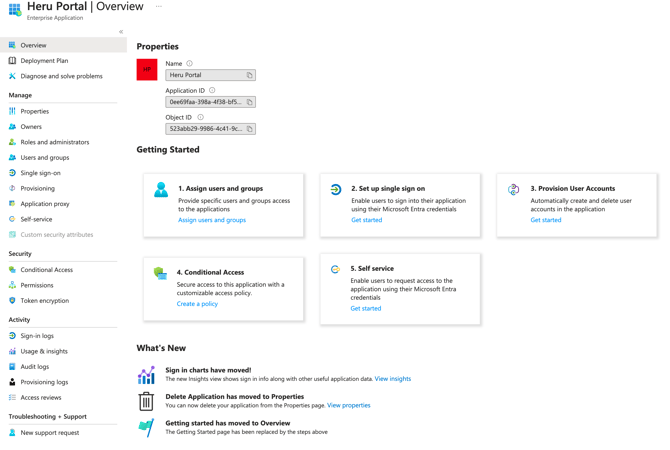This screenshot has width=670, height=450.
Task: Show info tooltip next to Application ID
Action: point(212,91)
